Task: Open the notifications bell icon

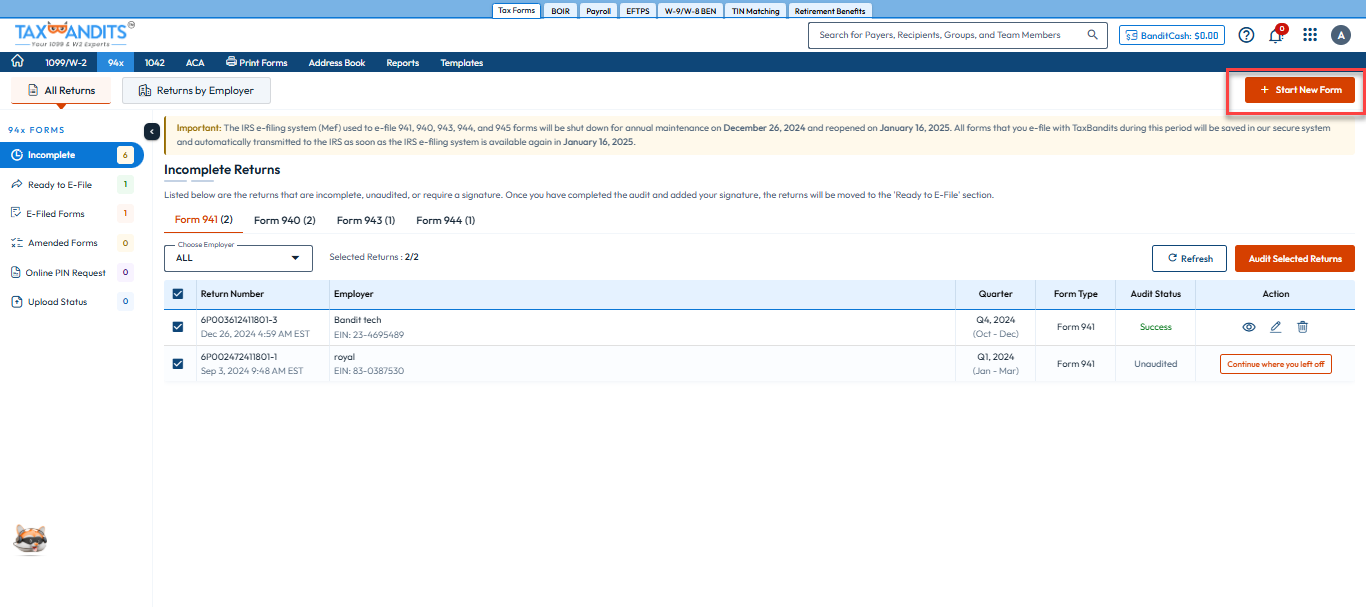Action: (x=1276, y=35)
